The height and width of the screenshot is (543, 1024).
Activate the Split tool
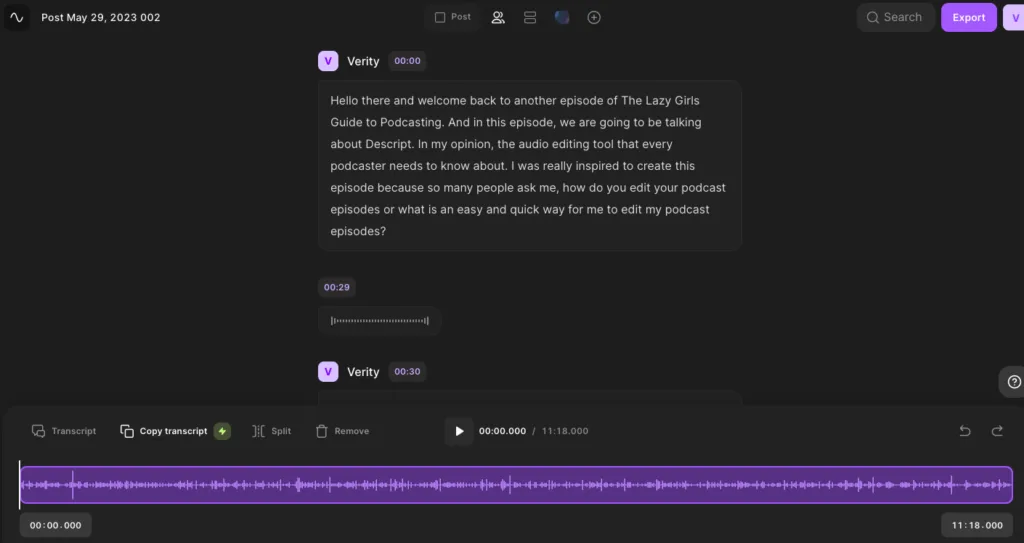[272, 431]
